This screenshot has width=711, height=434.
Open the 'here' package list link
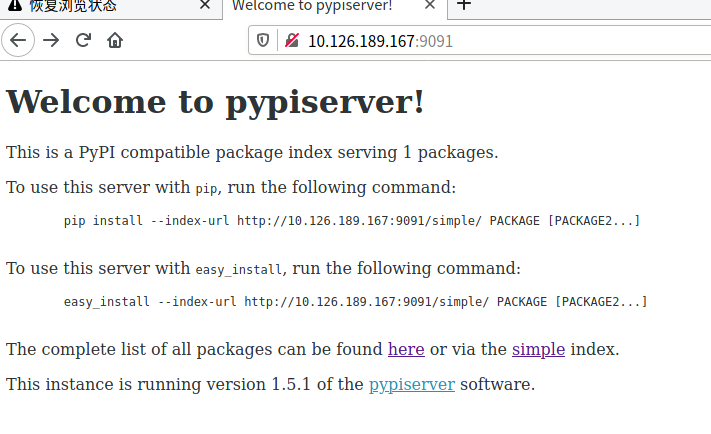tap(406, 349)
